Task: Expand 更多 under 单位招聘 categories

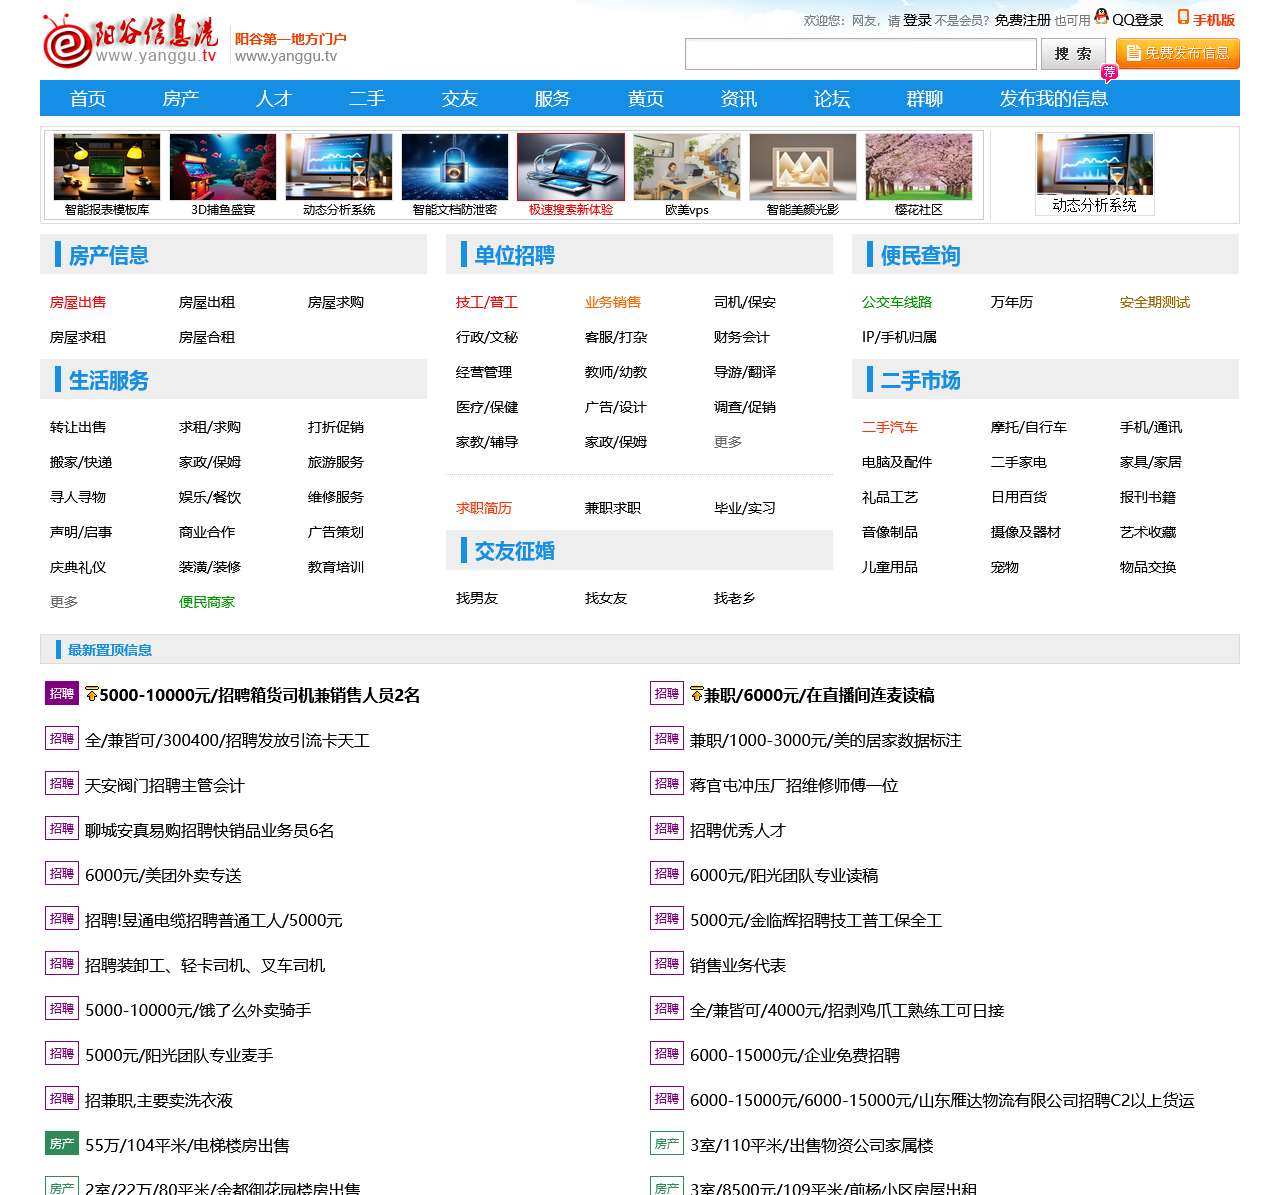Action: coord(728,442)
